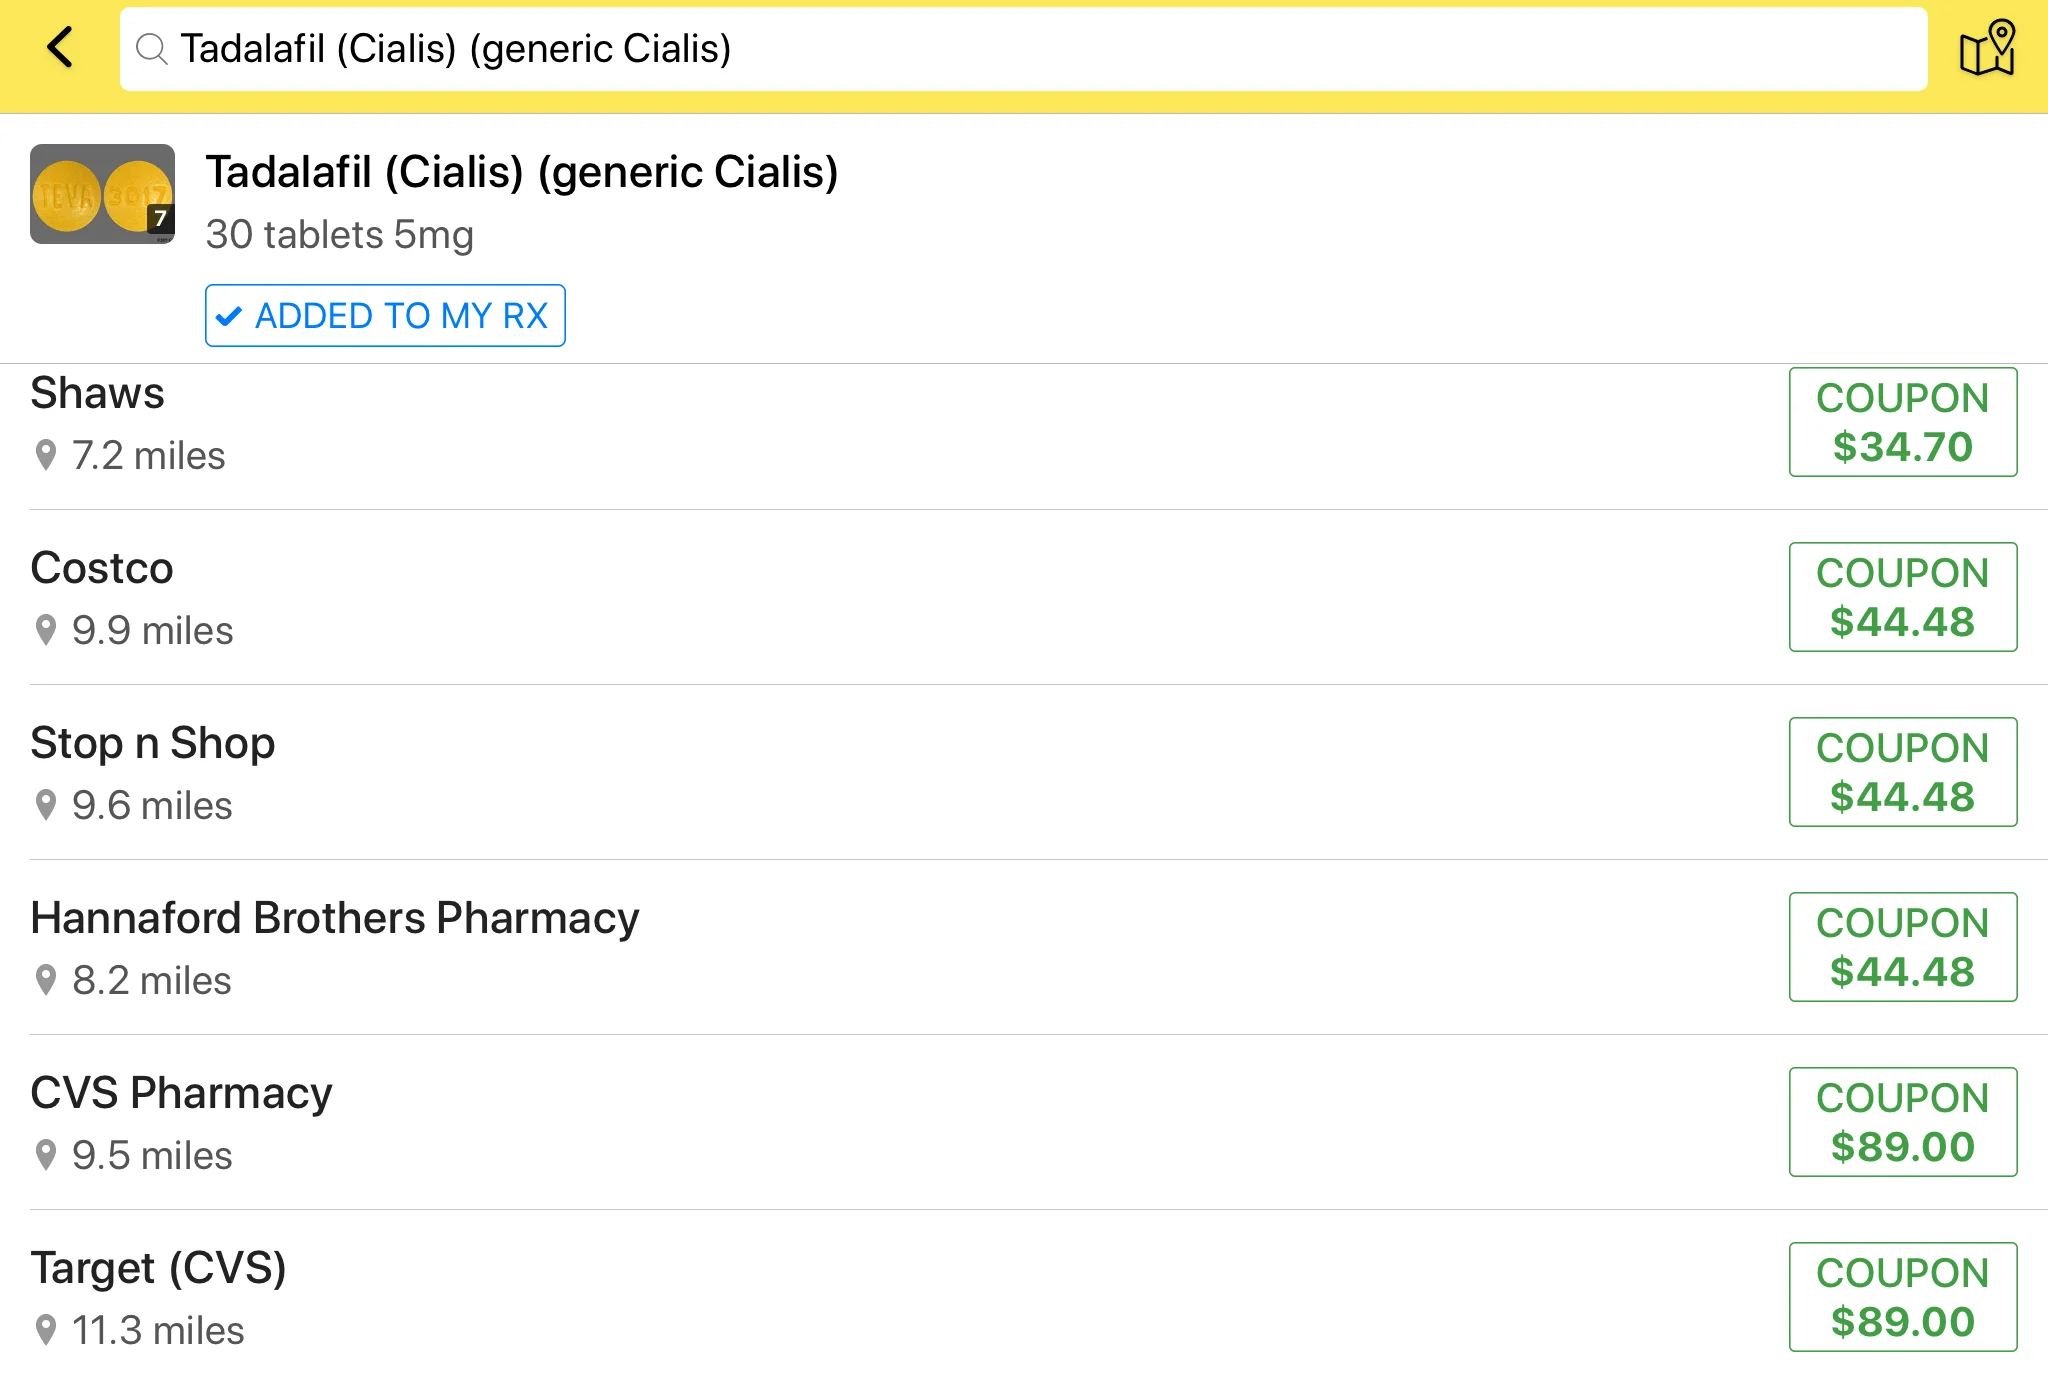
Task: Go back using the left arrow icon
Action: pyautogui.click(x=60, y=47)
